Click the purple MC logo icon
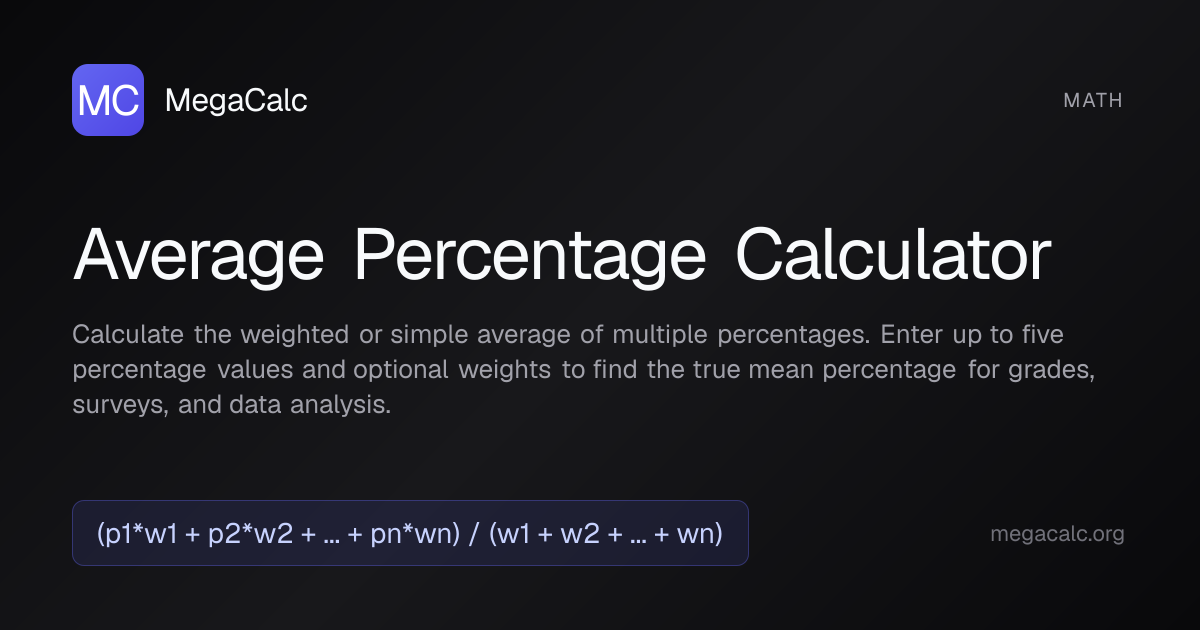The image size is (1200, 630). (x=108, y=100)
